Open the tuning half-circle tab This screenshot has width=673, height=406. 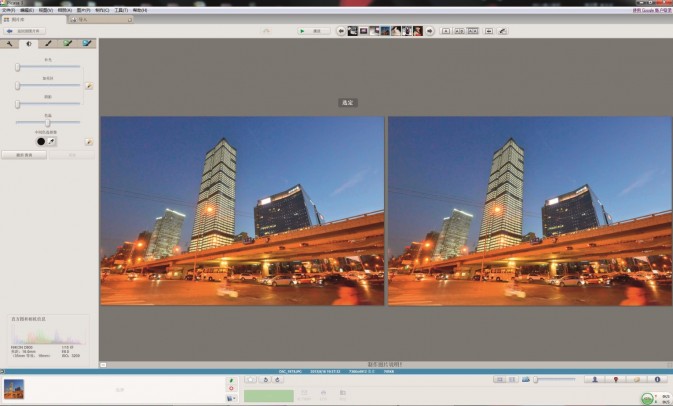pyautogui.click(x=29, y=44)
